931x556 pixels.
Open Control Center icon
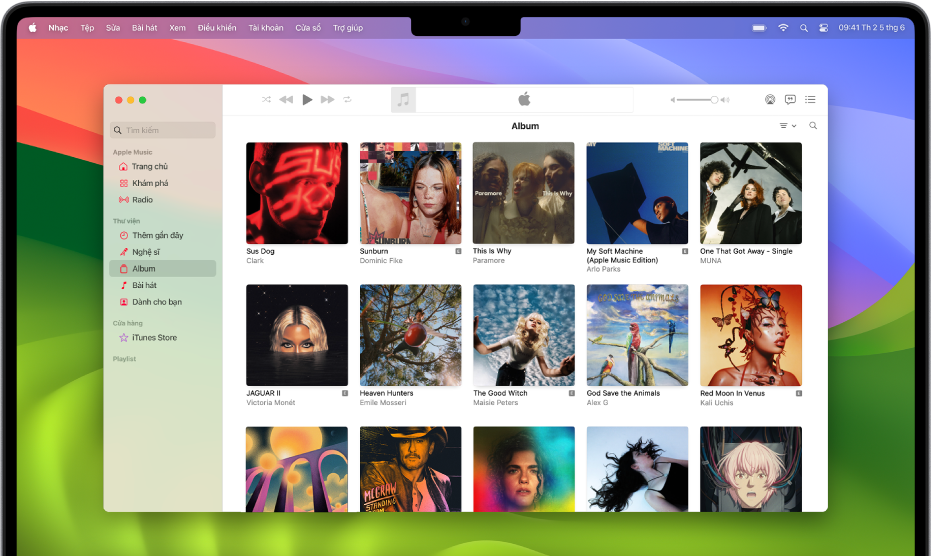(x=824, y=28)
